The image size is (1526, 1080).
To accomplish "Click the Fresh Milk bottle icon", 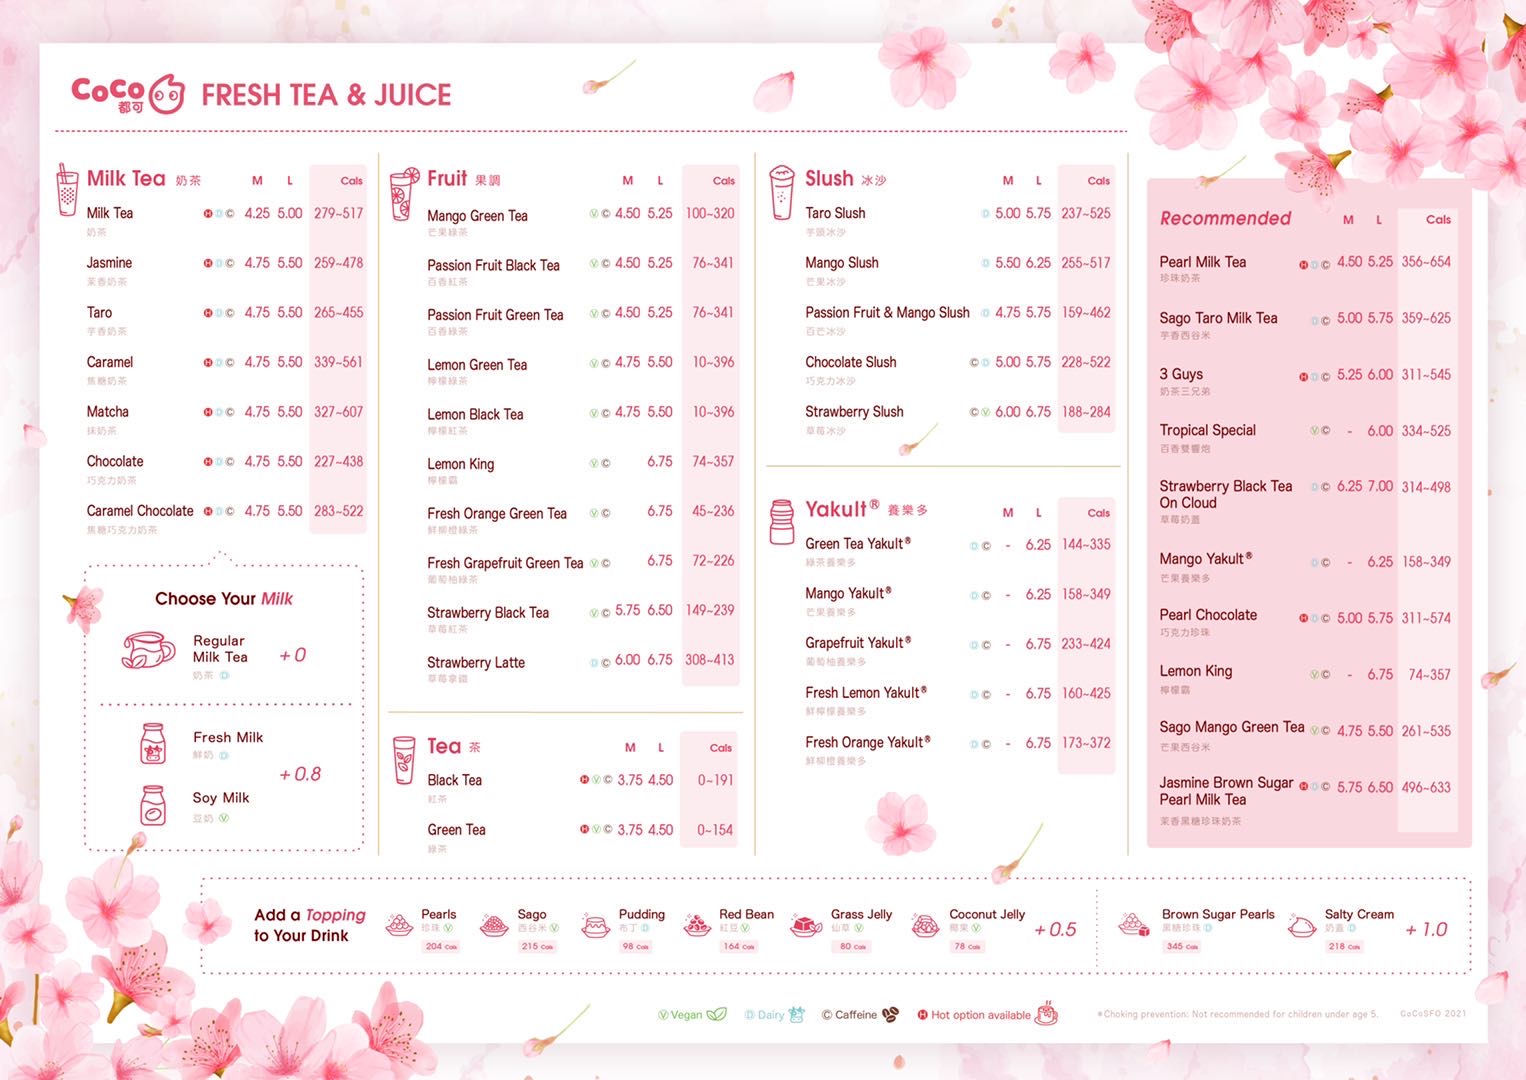I will (x=153, y=744).
